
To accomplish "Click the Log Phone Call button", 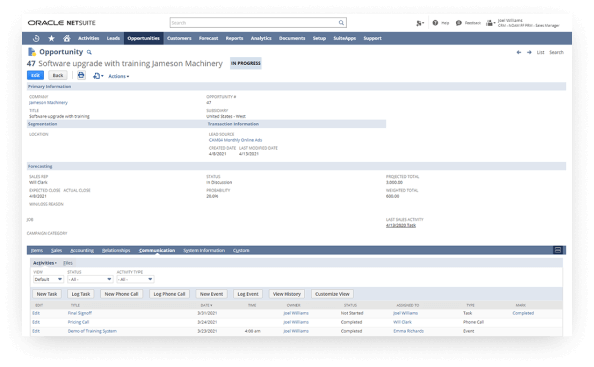I will tap(169, 294).
